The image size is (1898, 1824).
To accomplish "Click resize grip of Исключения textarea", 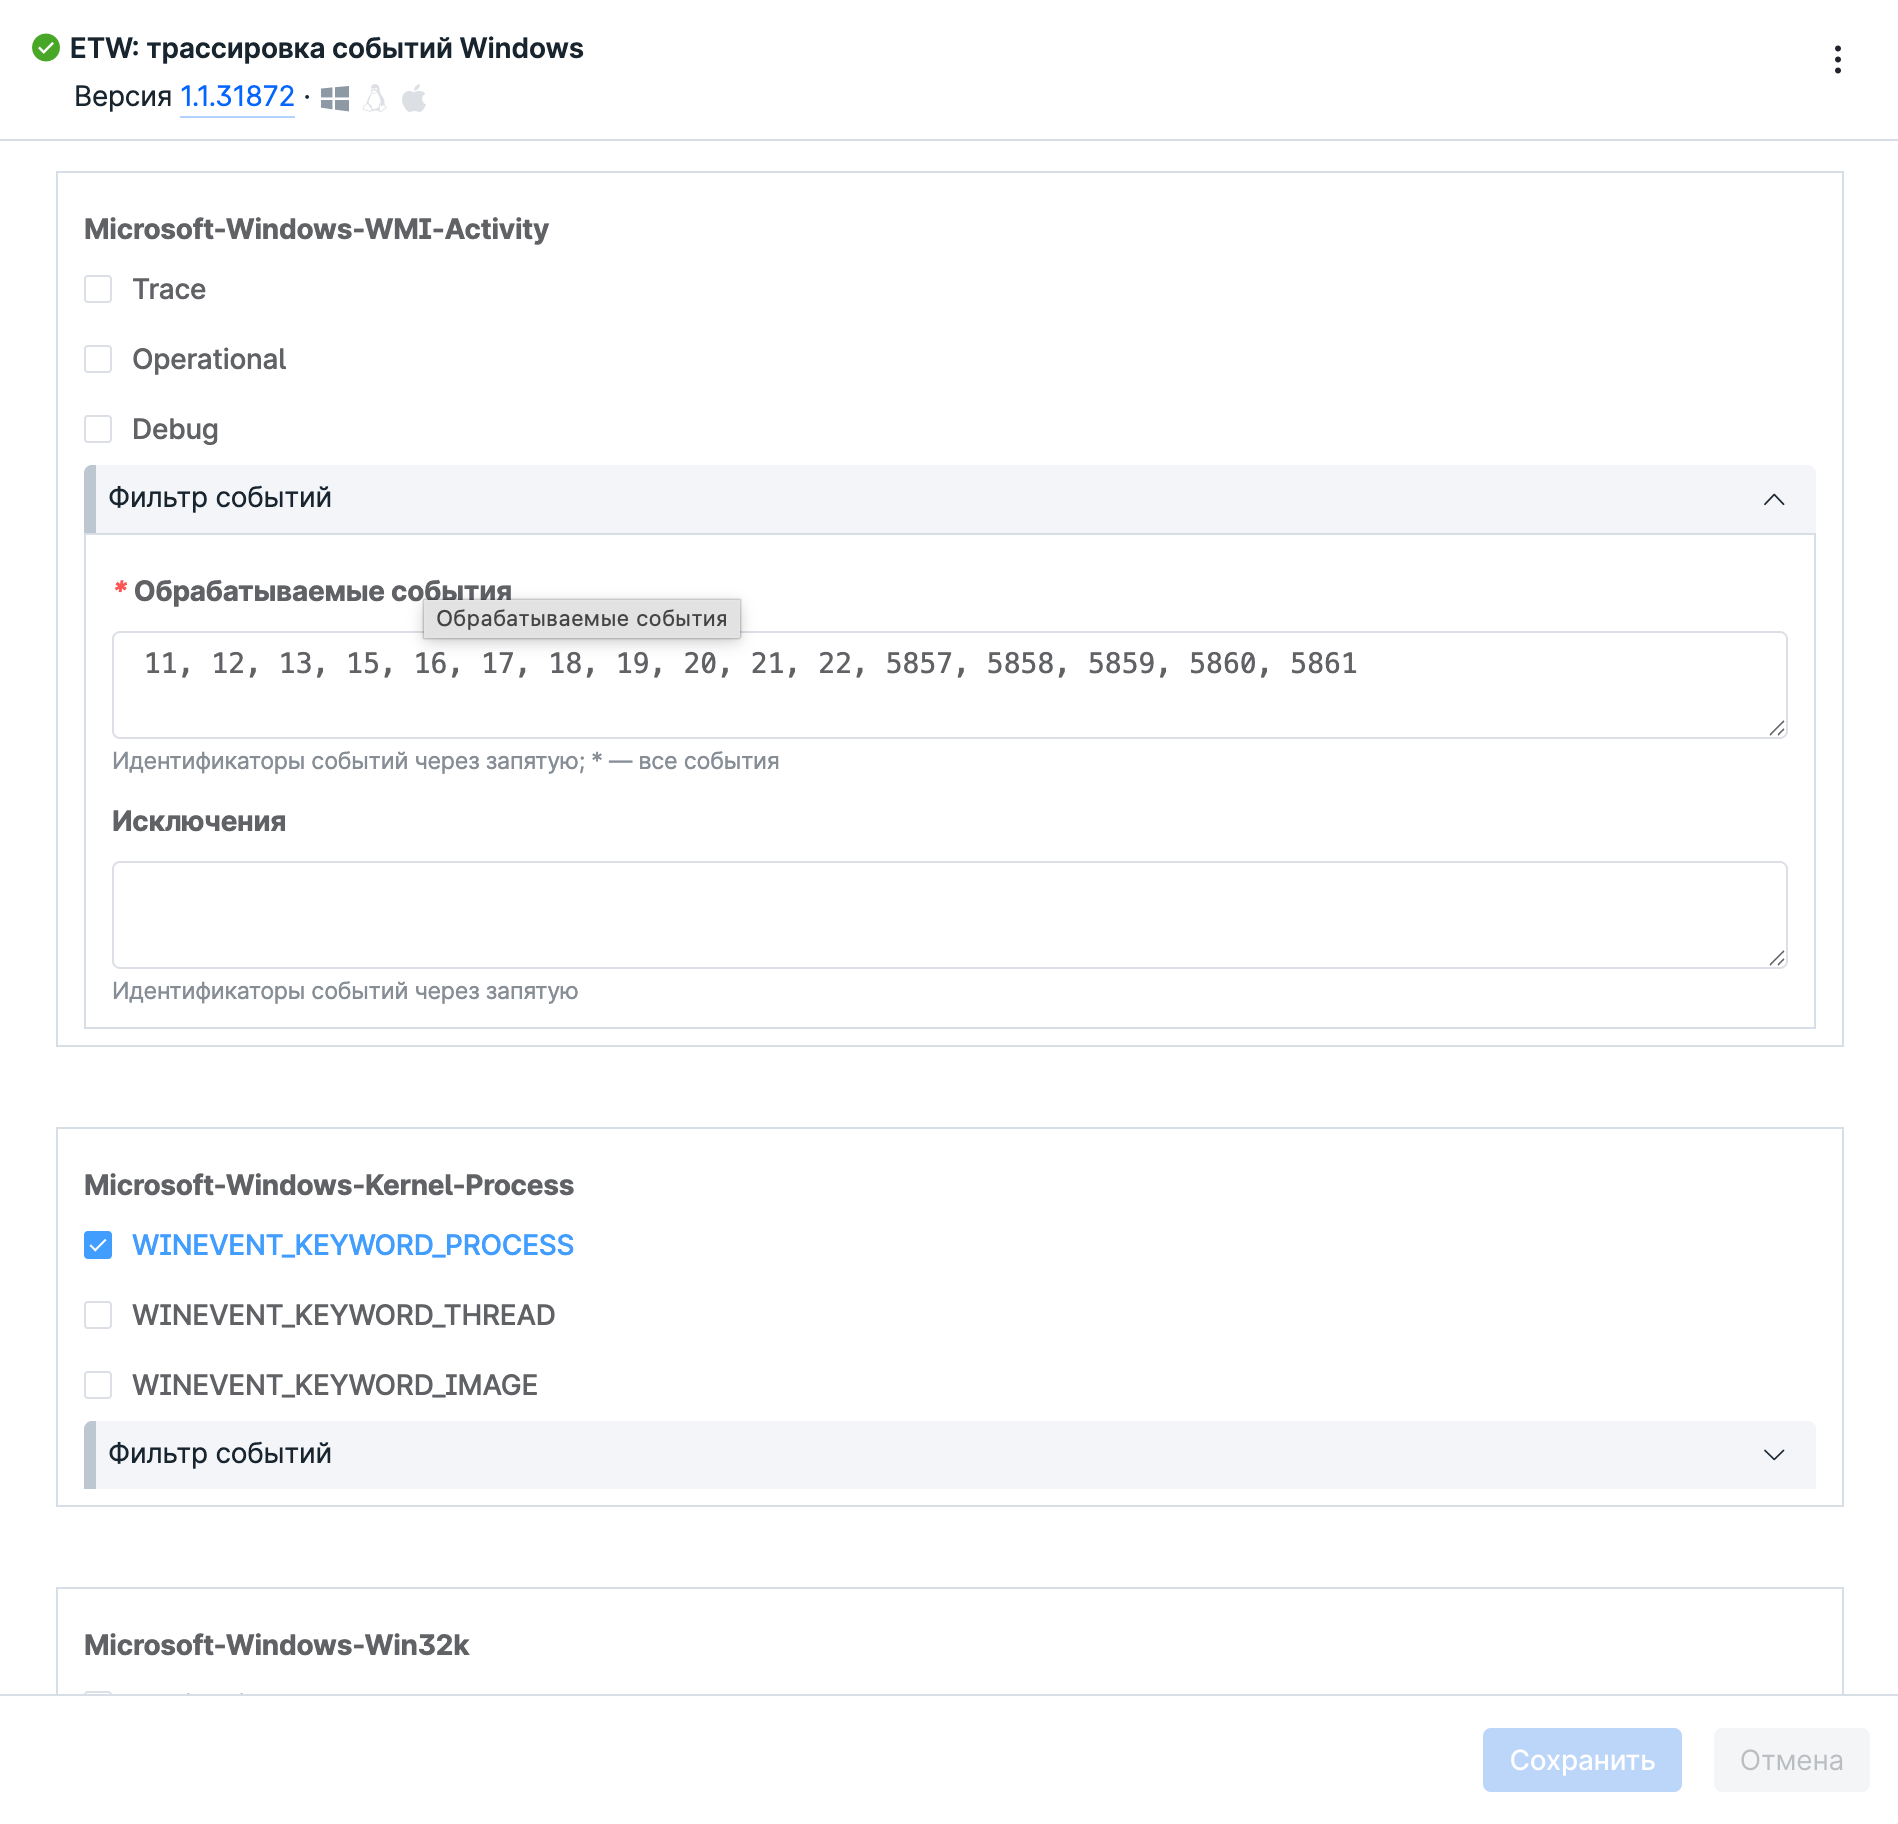I will (1776, 958).
